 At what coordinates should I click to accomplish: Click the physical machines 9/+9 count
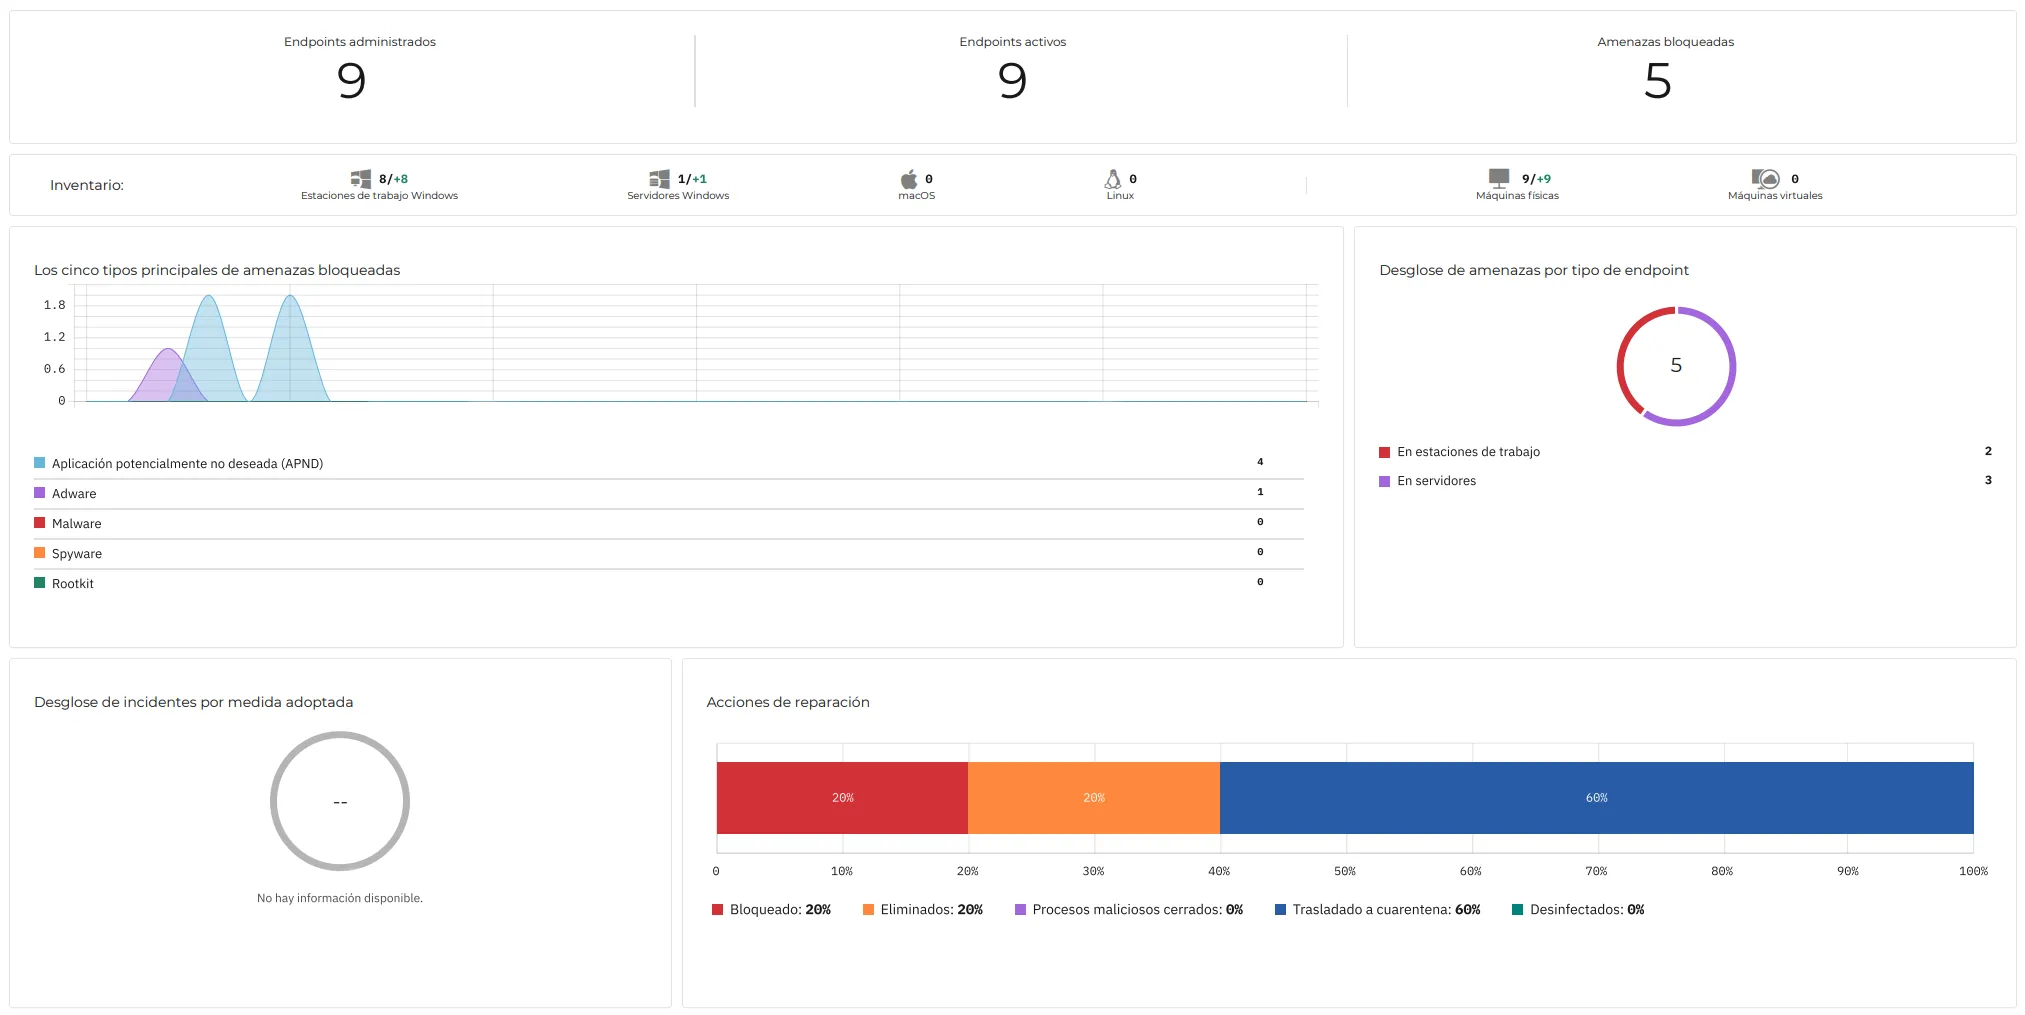[1536, 179]
